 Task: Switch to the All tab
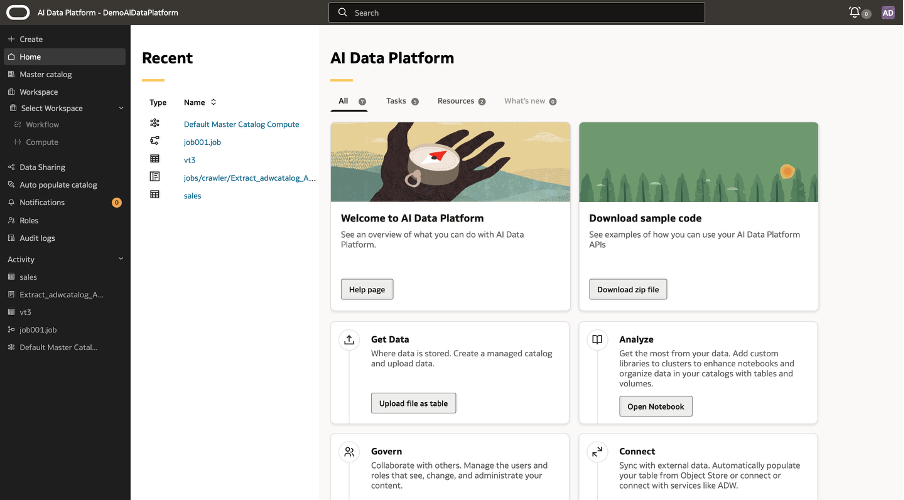349,101
